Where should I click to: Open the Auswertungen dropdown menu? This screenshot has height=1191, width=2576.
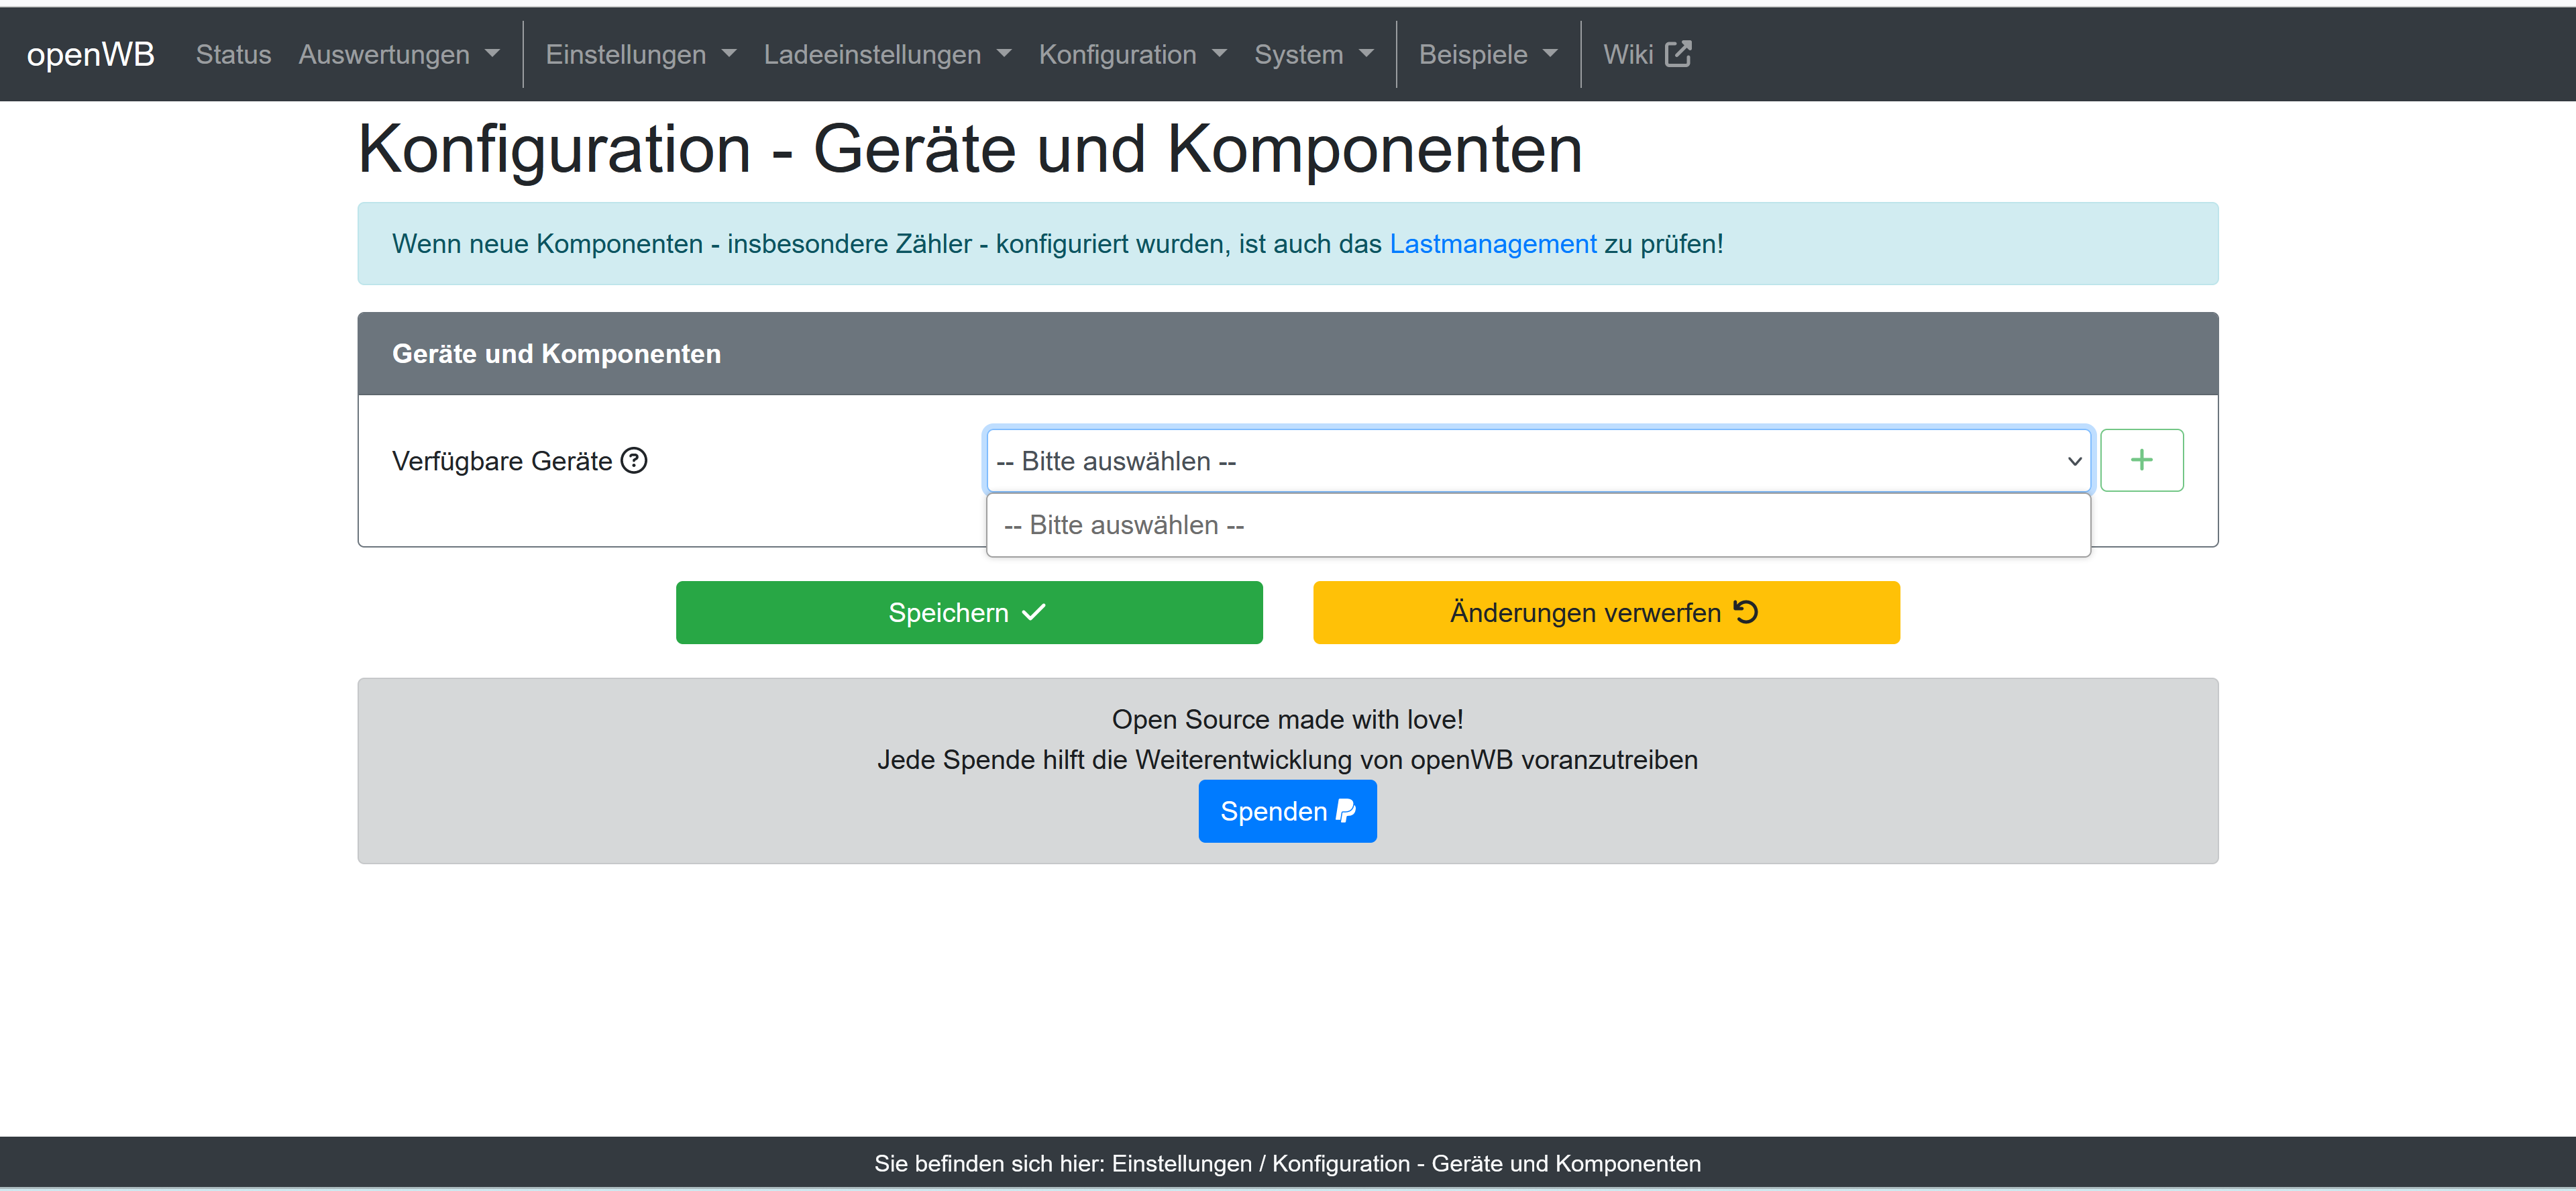click(x=398, y=54)
